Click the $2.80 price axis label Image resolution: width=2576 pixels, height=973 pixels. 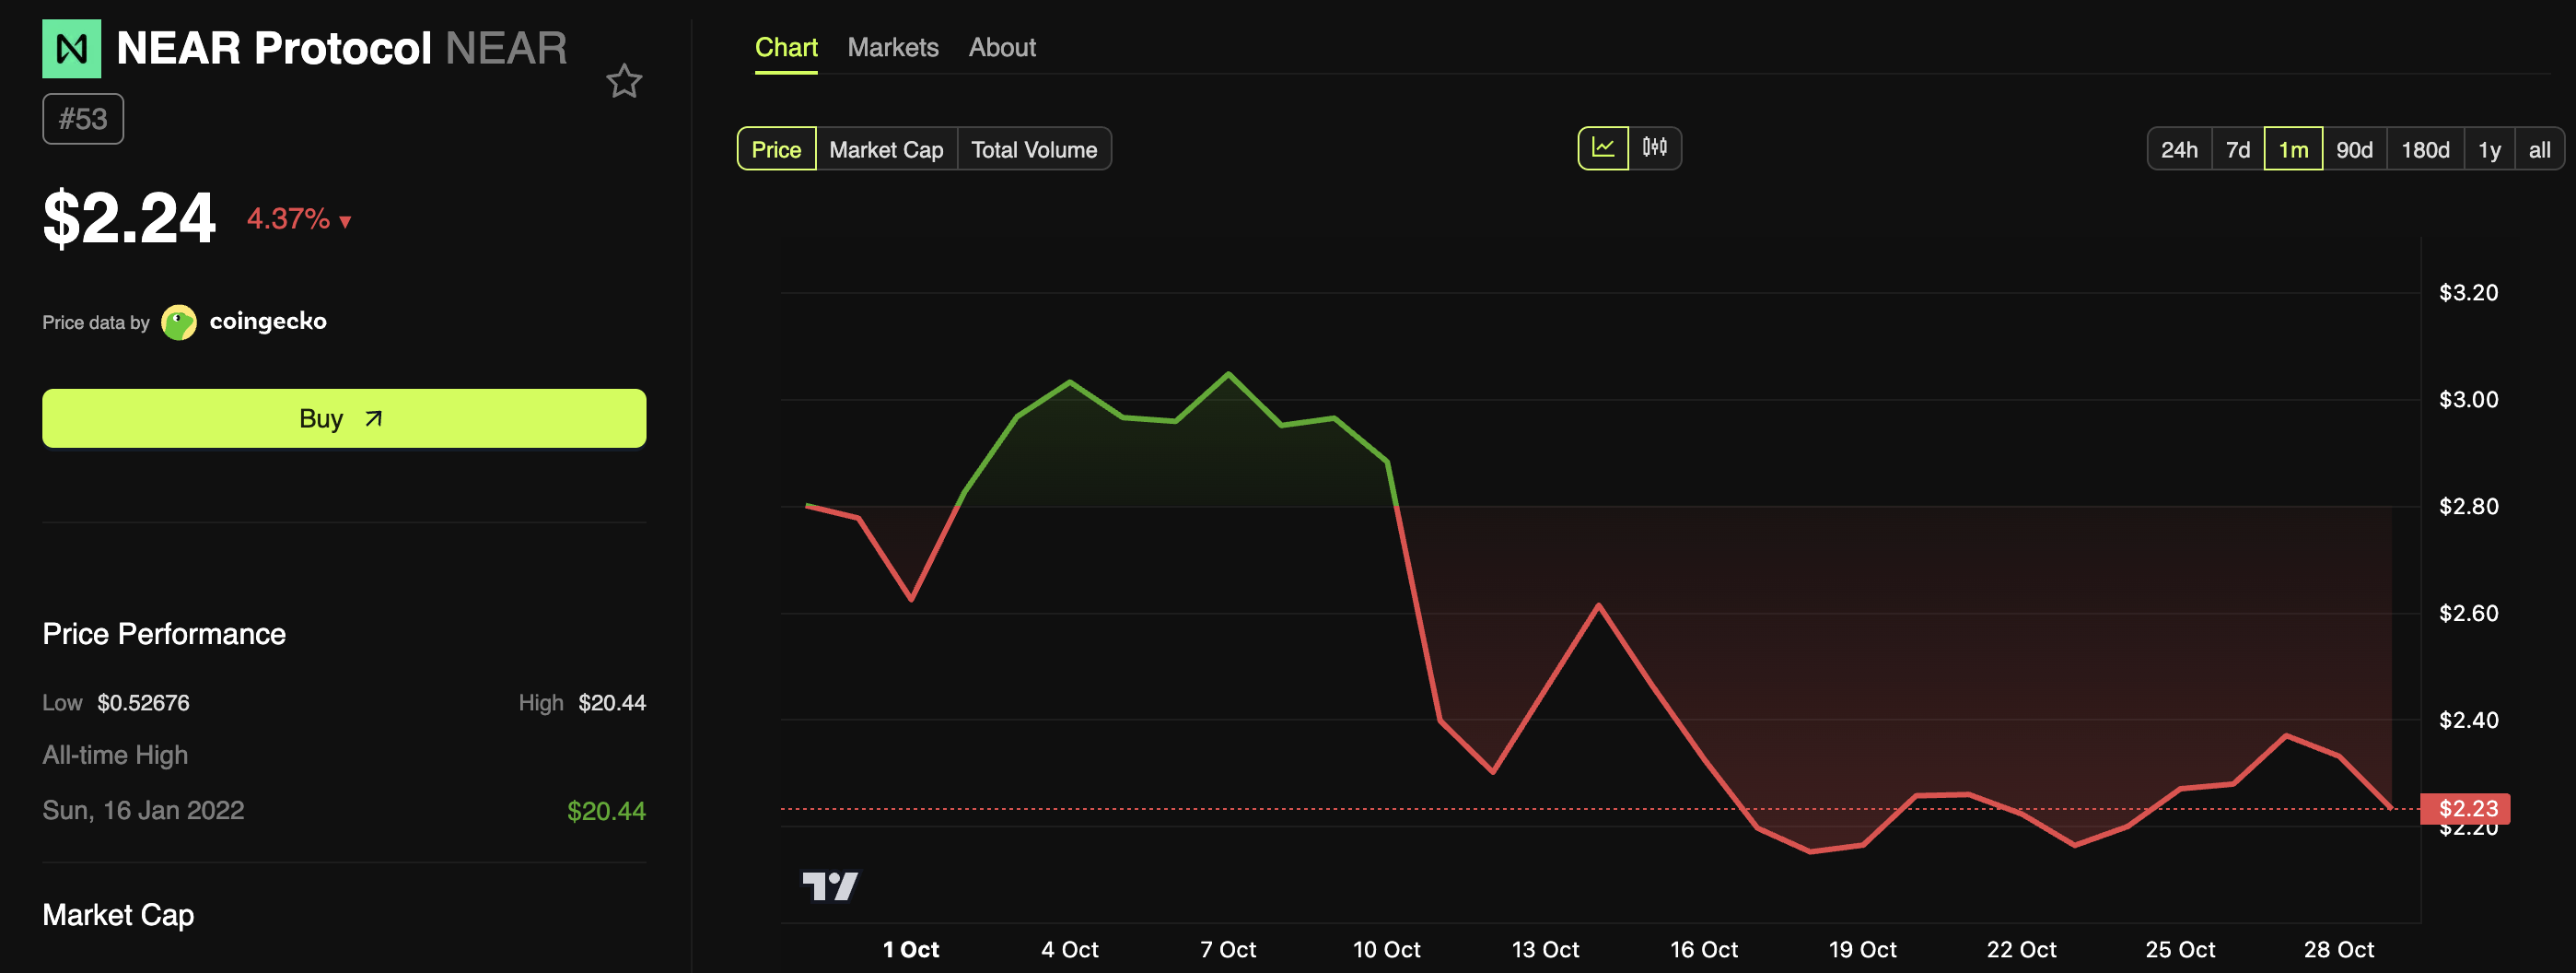point(2468,507)
